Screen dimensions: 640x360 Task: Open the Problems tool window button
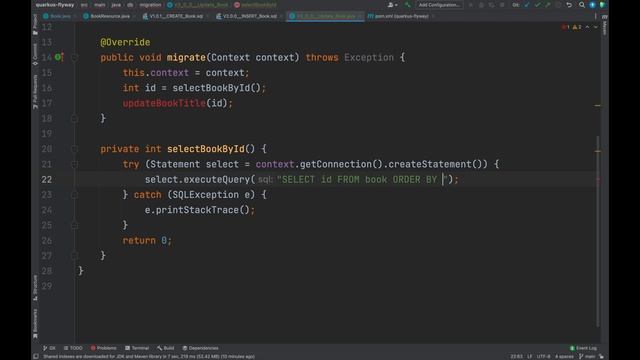pos(103,348)
